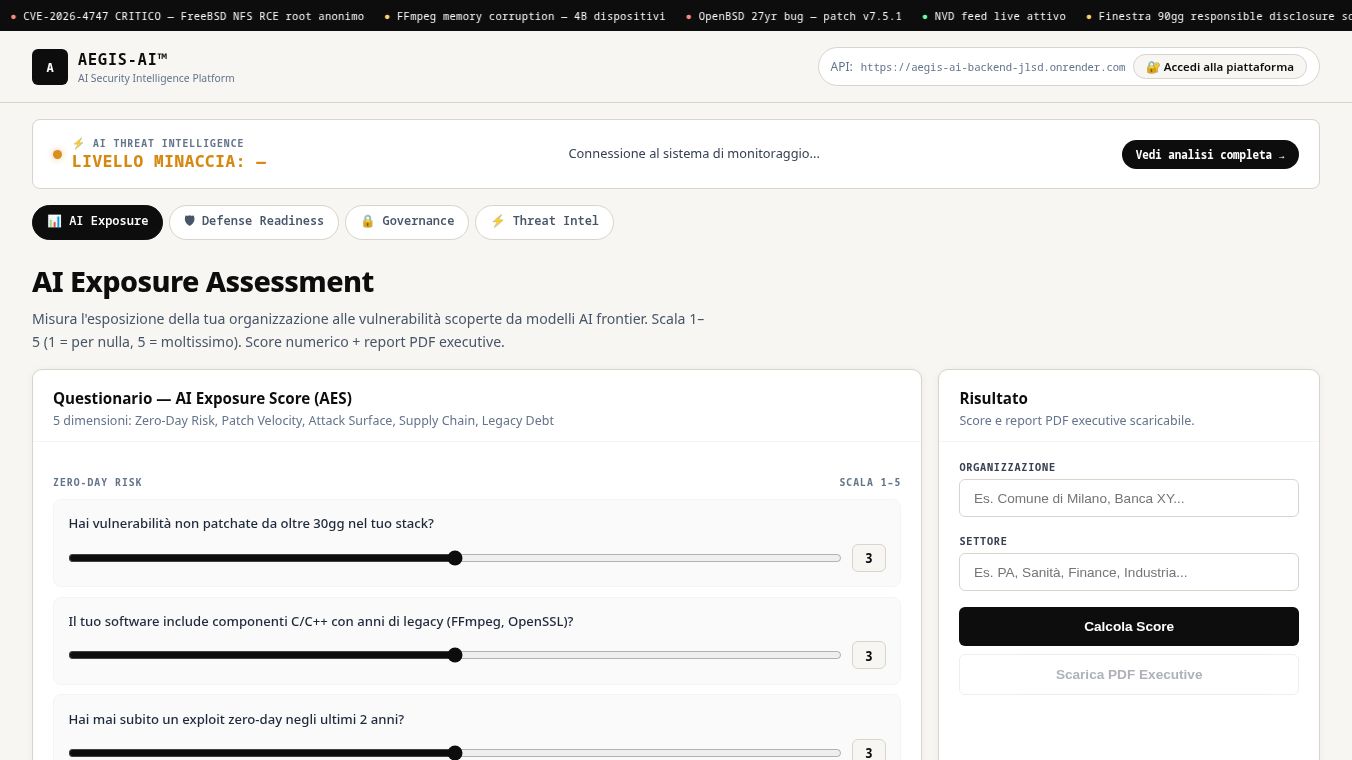Click the C/C++ legacy components slider handle

click(455, 655)
